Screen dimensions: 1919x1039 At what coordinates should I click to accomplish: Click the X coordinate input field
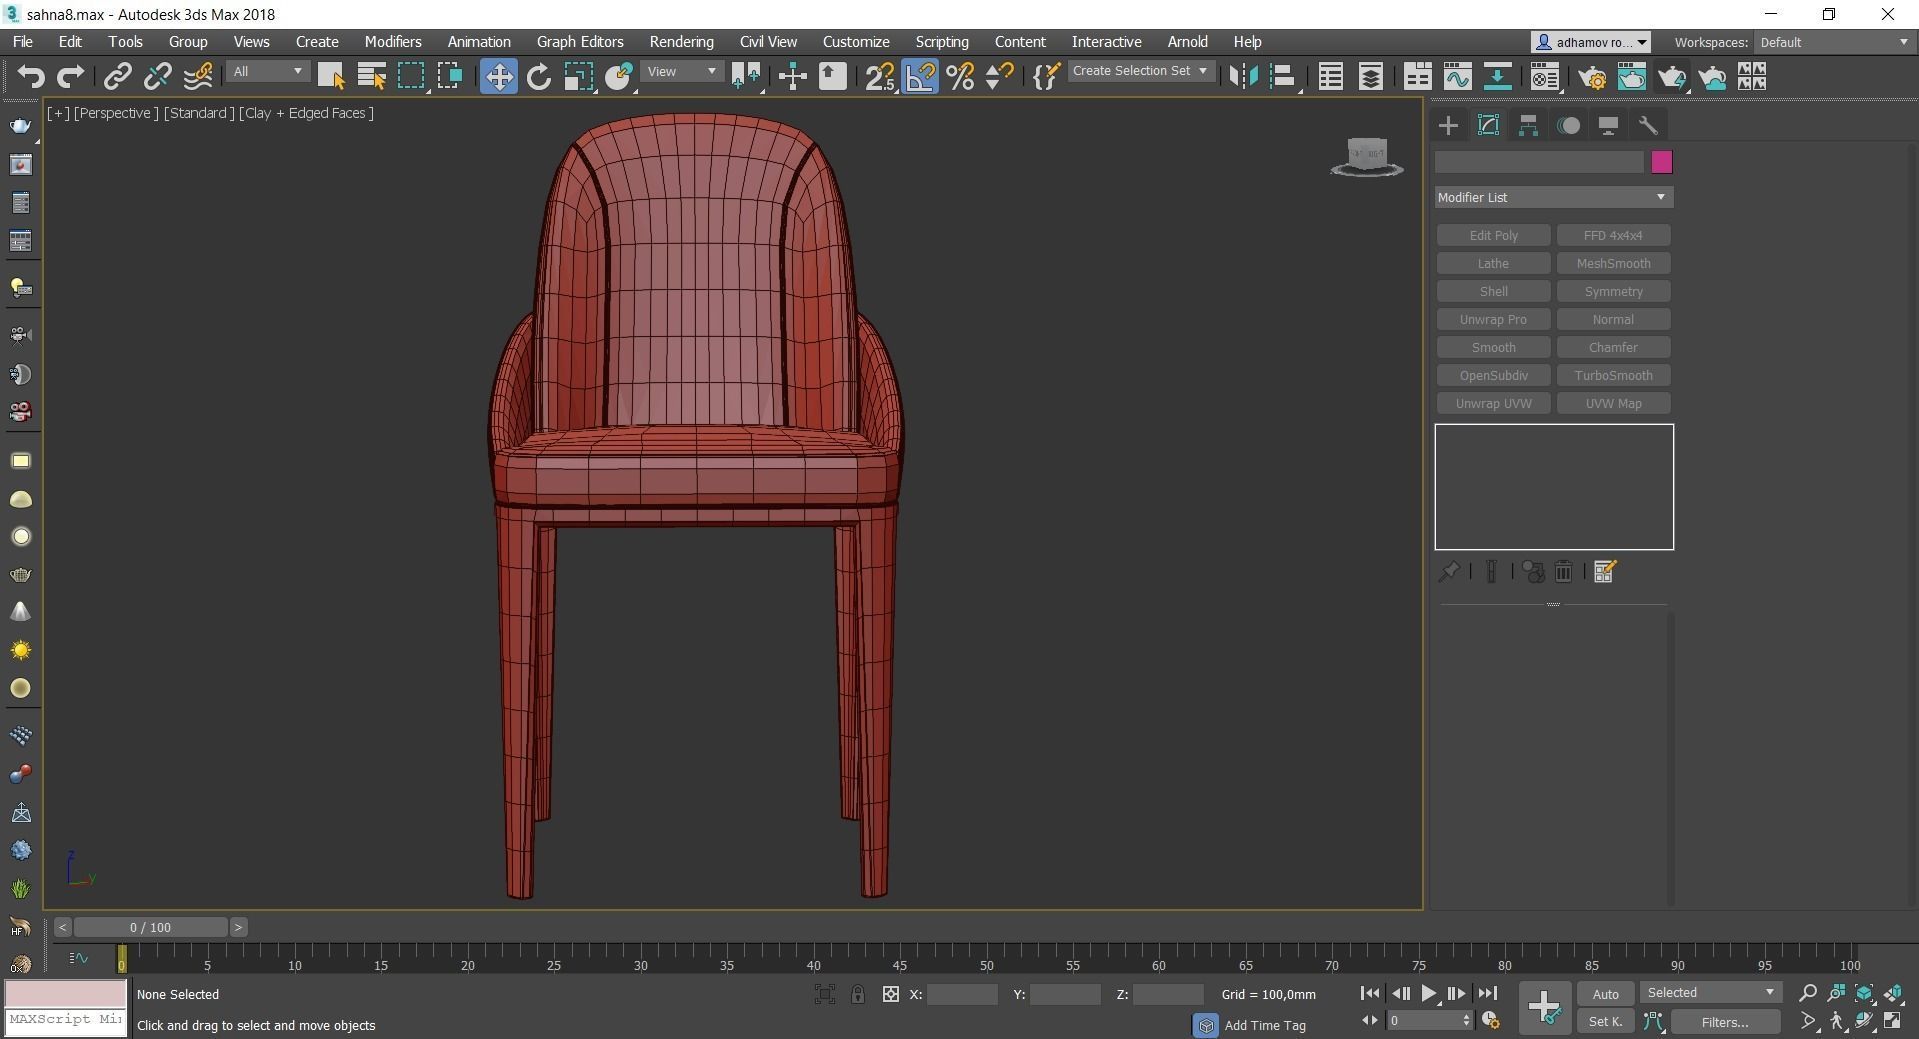tap(962, 994)
